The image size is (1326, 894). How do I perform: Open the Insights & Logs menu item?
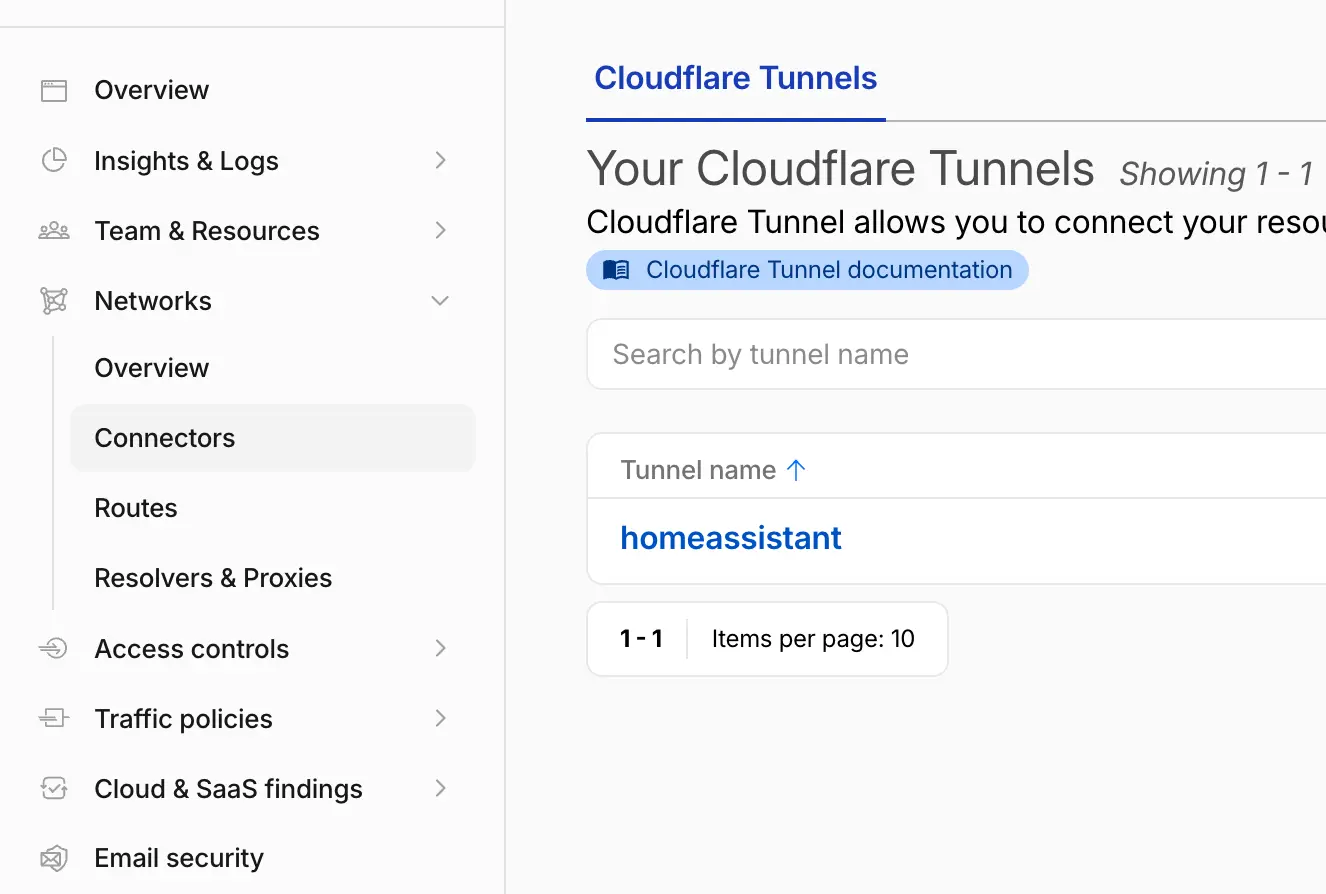(186, 161)
